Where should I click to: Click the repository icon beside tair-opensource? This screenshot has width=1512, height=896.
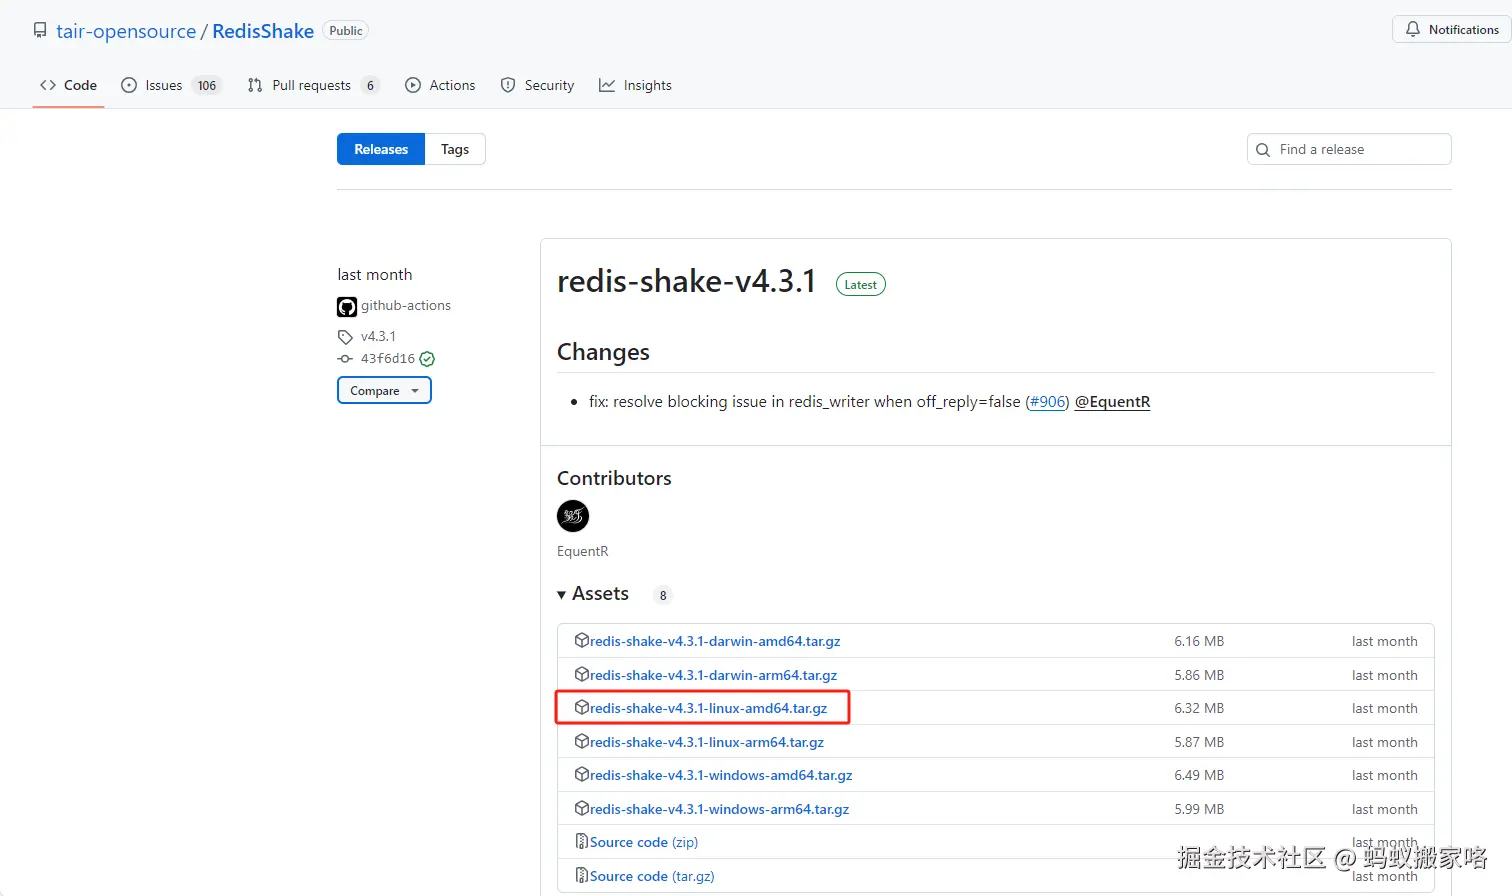coord(40,30)
